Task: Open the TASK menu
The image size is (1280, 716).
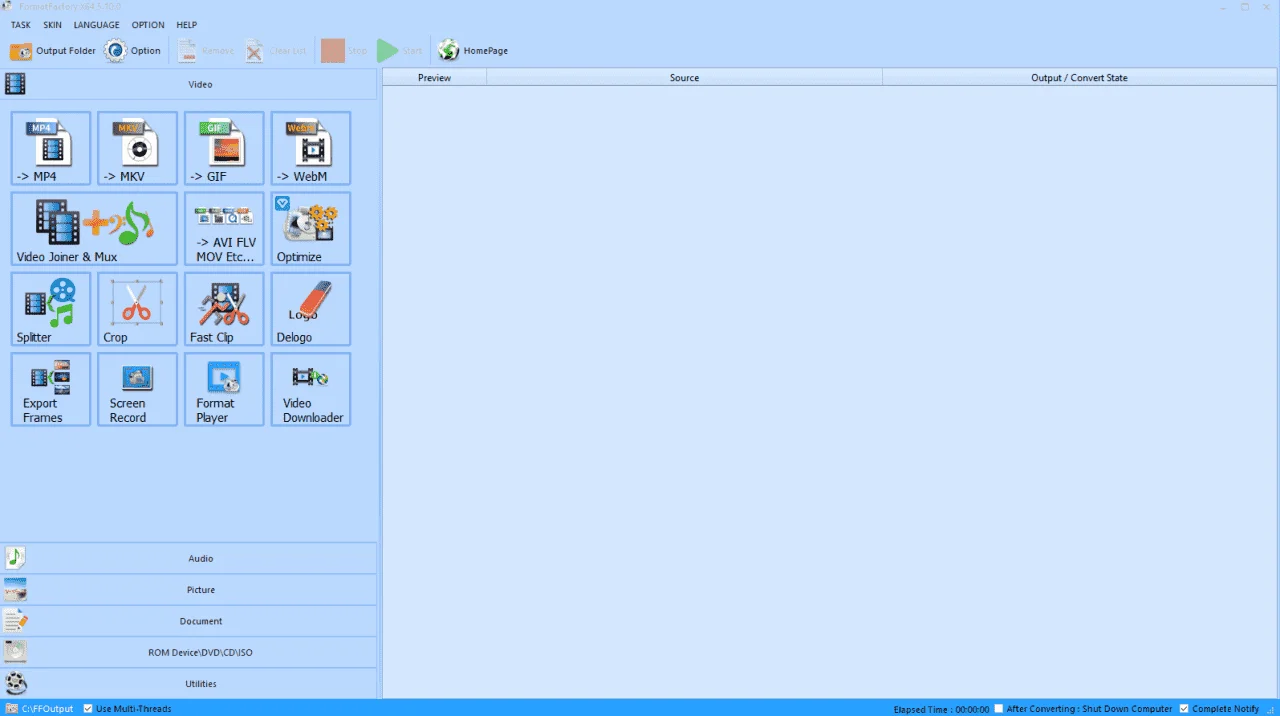Action: click(20, 25)
